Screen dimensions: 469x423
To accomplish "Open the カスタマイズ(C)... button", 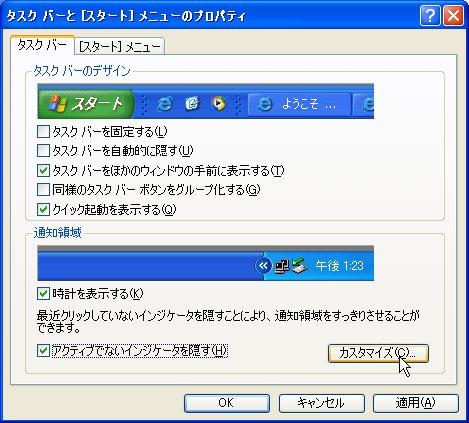I will [378, 353].
